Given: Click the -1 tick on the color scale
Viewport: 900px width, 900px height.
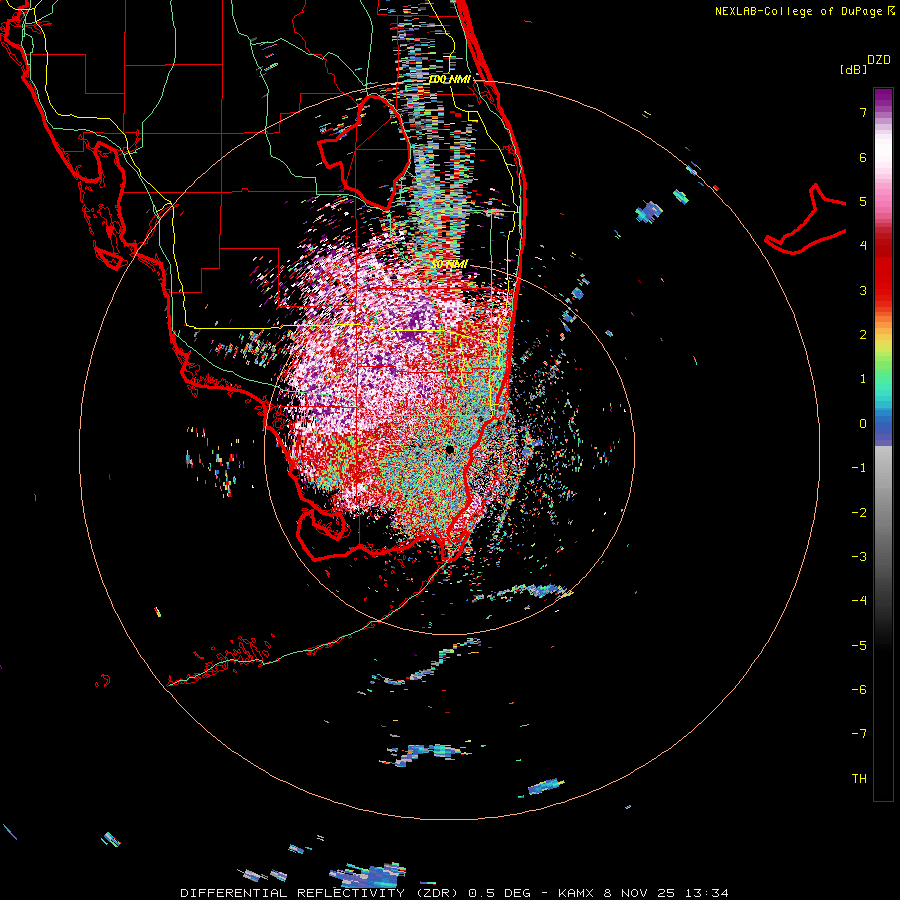Looking at the screenshot, I should (859, 467).
